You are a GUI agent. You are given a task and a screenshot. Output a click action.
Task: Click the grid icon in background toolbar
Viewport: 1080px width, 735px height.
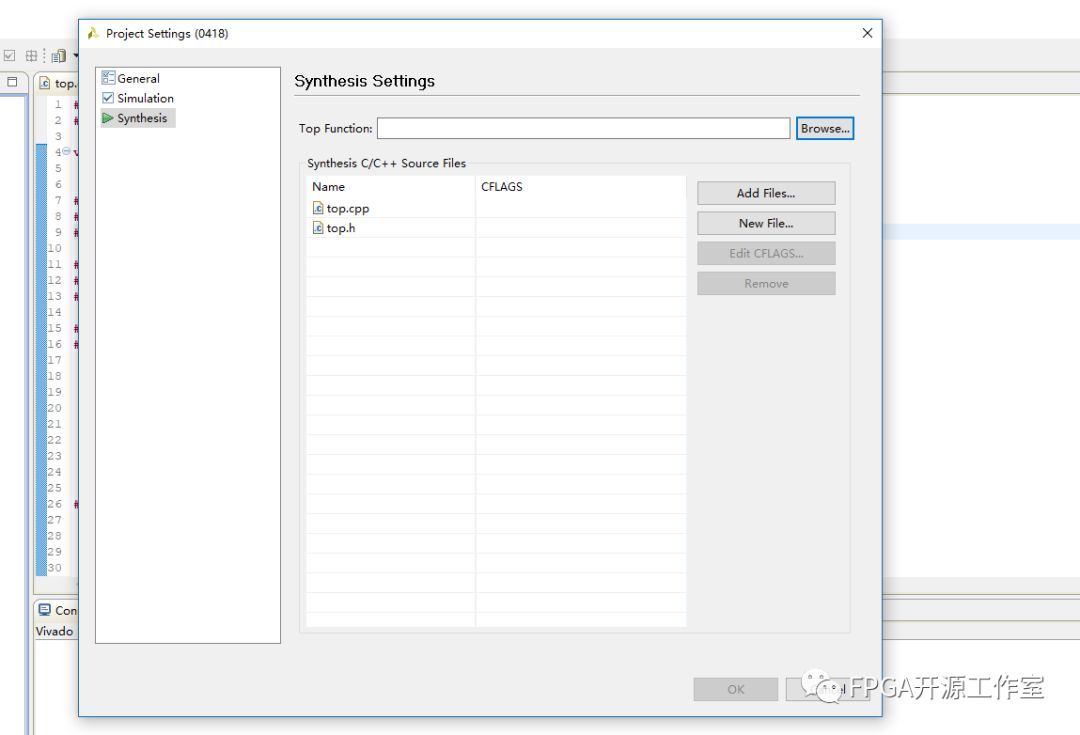pyautogui.click(x=32, y=56)
